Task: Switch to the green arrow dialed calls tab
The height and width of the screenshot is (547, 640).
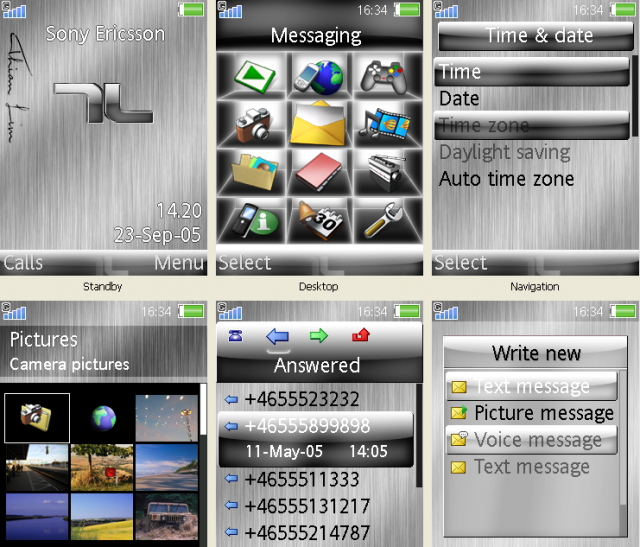Action: (x=319, y=336)
